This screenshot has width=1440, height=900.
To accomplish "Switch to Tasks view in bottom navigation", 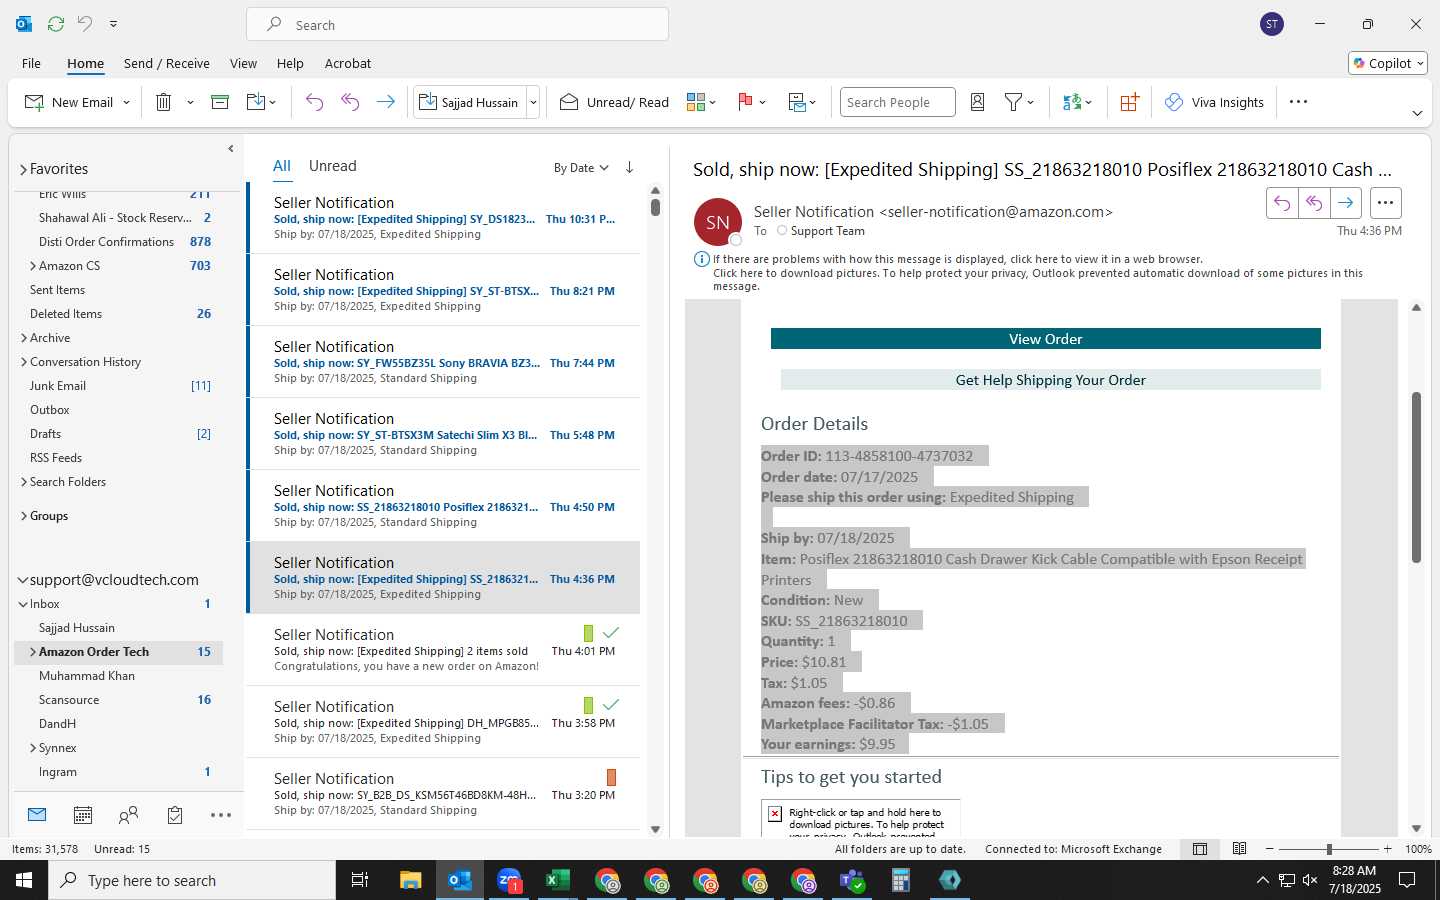I will click(175, 815).
